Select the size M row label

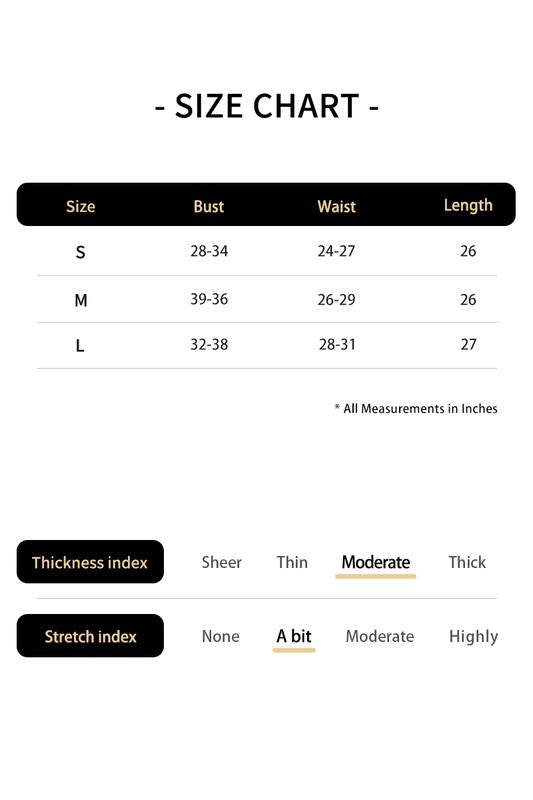pos(81,300)
